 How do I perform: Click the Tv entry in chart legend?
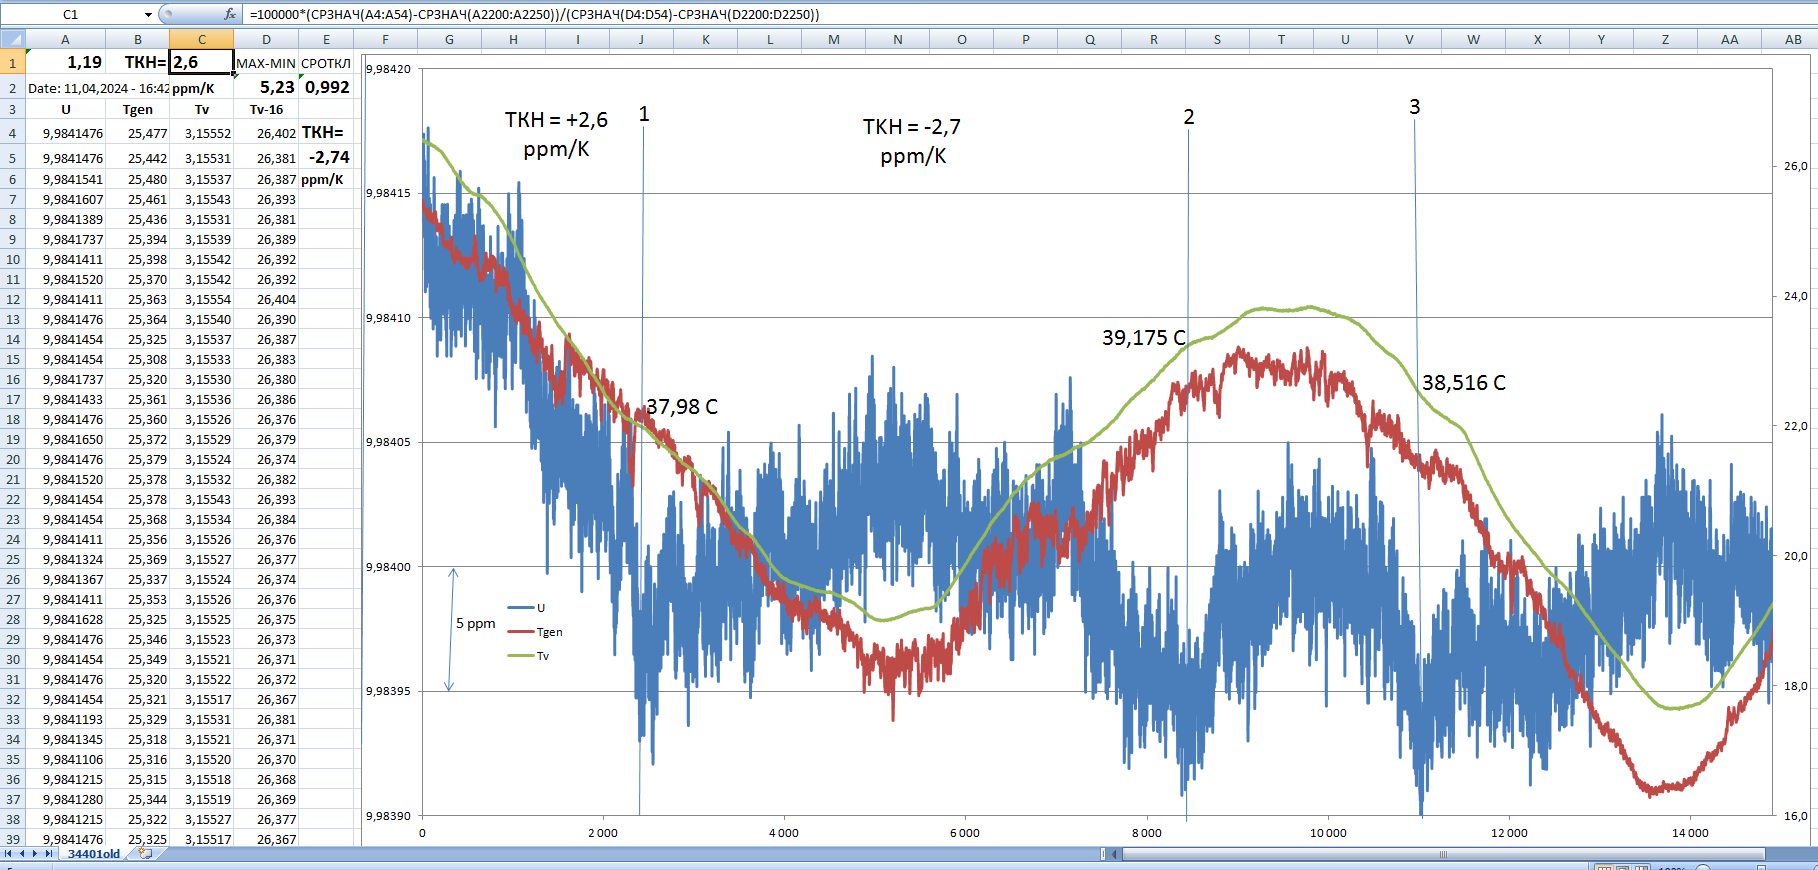click(528, 656)
